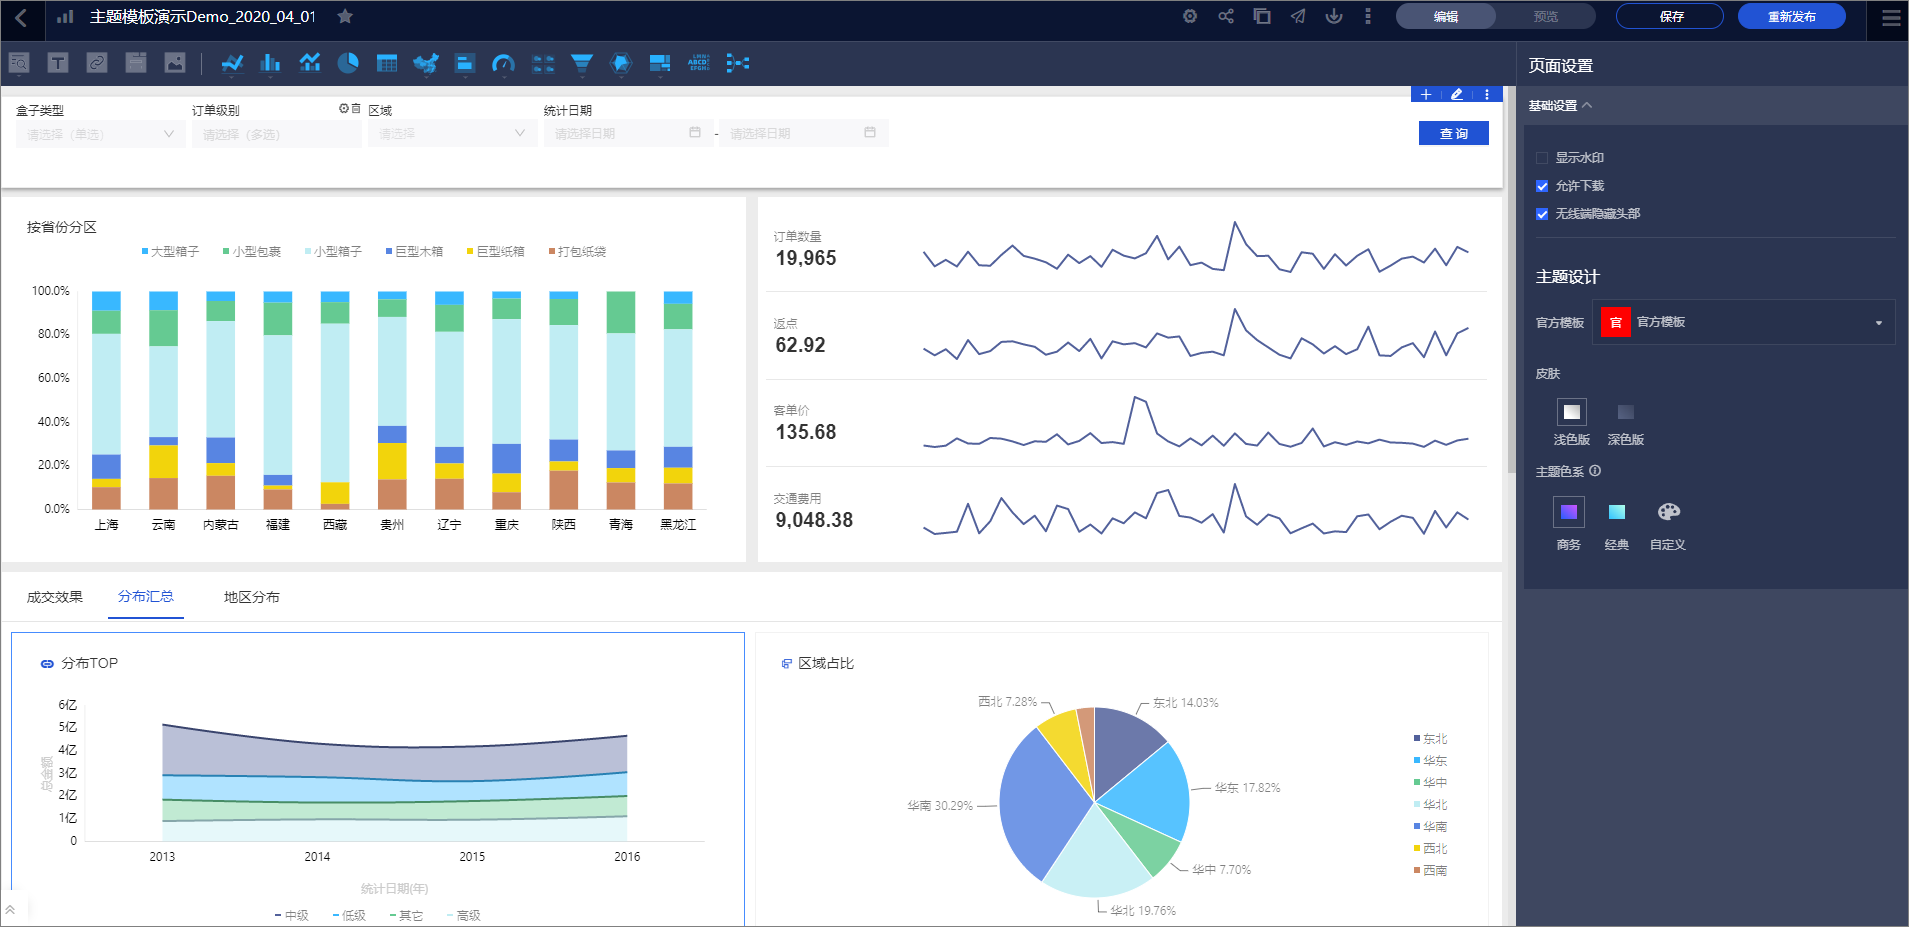Image resolution: width=1909 pixels, height=927 pixels.
Task: Switch to the 成交效果 tab
Action: pos(55,597)
